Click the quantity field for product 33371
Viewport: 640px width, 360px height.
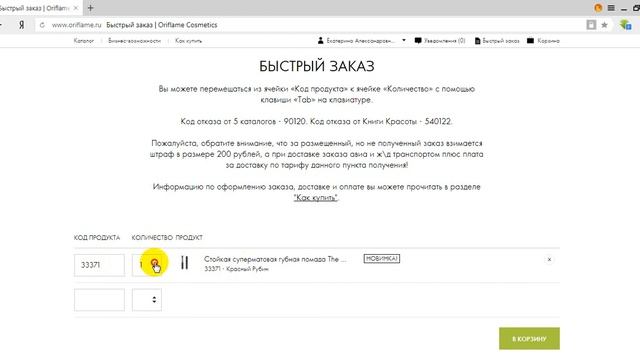[x=147, y=265]
